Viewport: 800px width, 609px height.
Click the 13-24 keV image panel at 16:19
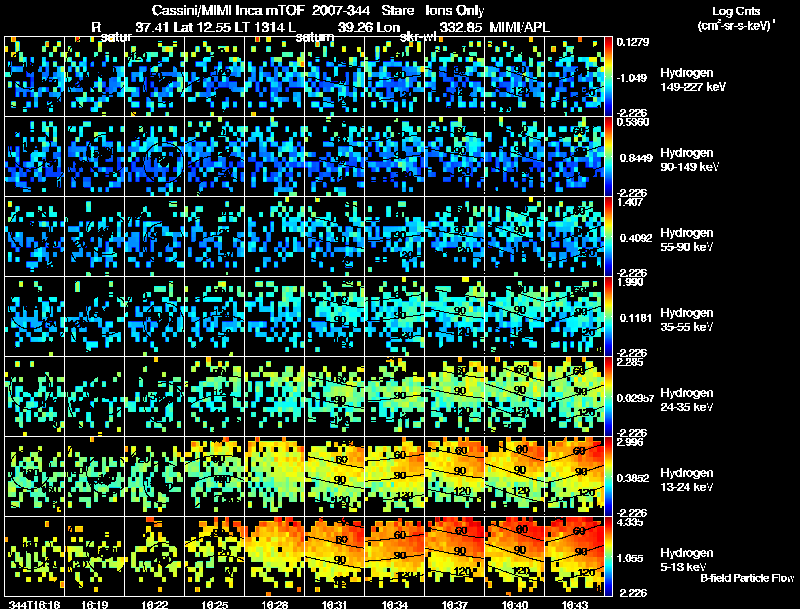tap(94, 476)
